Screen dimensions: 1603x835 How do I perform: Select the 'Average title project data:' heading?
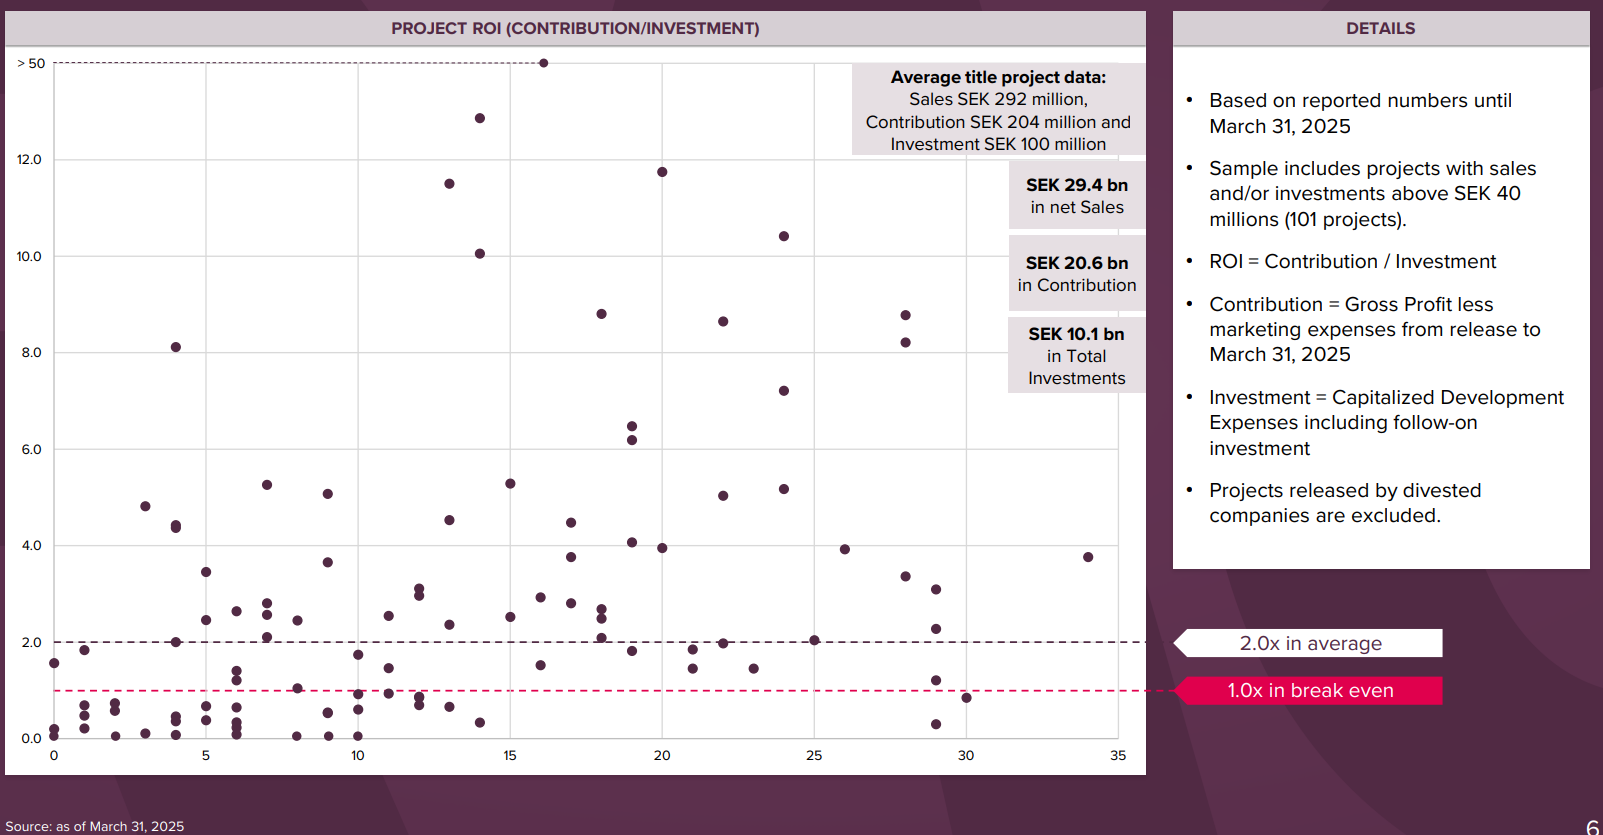click(x=998, y=77)
